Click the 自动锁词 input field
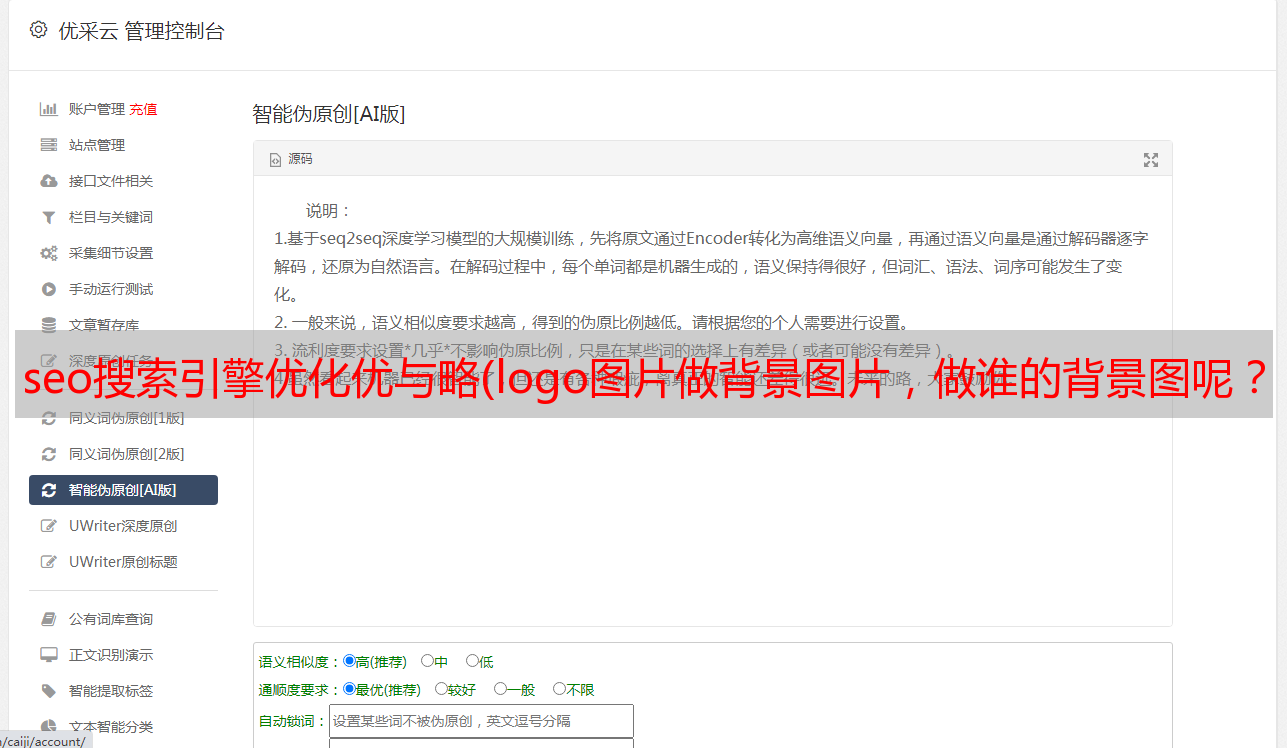 tap(481, 721)
